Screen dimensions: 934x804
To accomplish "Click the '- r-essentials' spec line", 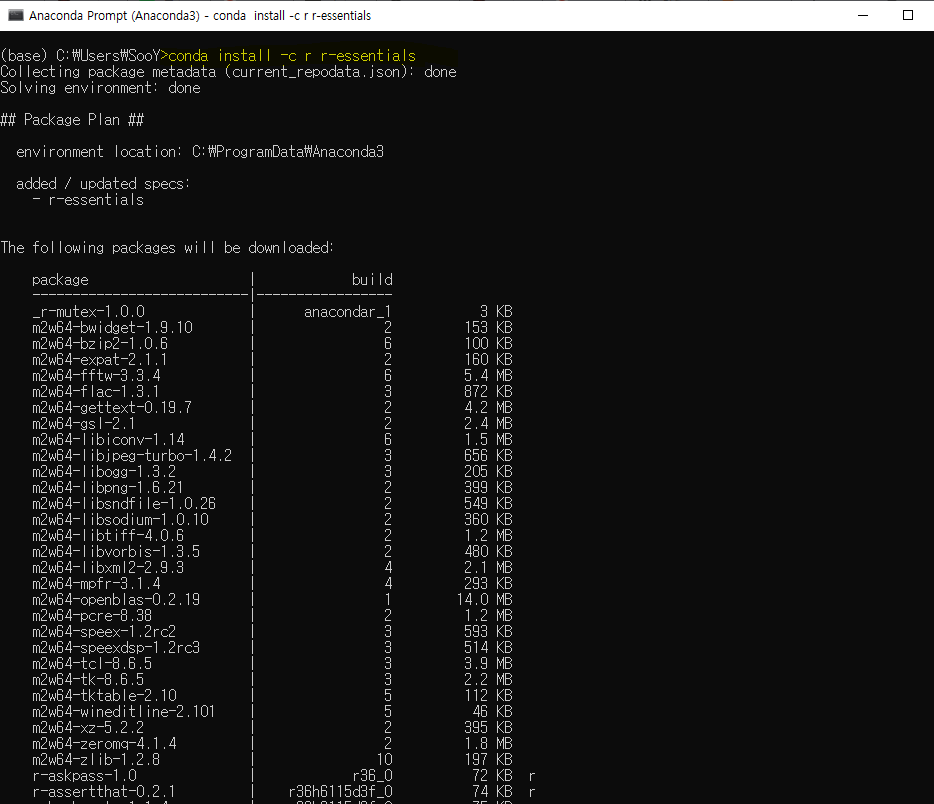I will coord(88,200).
